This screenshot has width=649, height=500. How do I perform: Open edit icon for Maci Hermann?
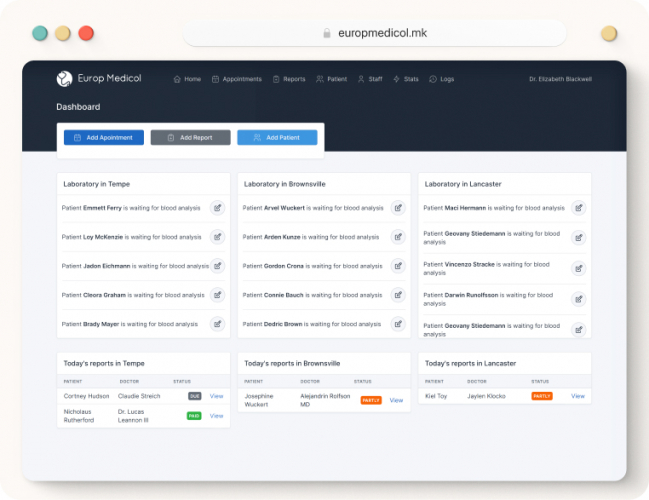579,208
